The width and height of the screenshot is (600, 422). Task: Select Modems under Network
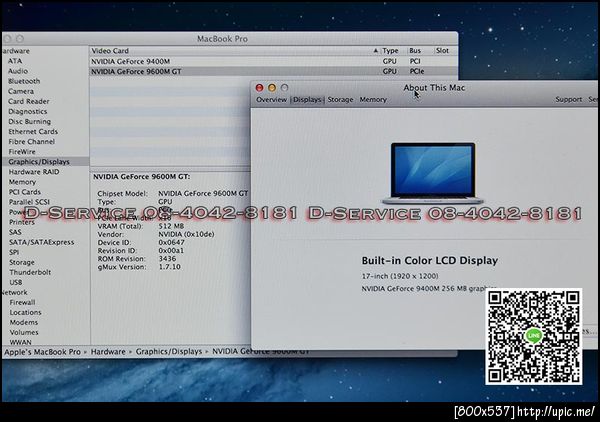point(24,322)
